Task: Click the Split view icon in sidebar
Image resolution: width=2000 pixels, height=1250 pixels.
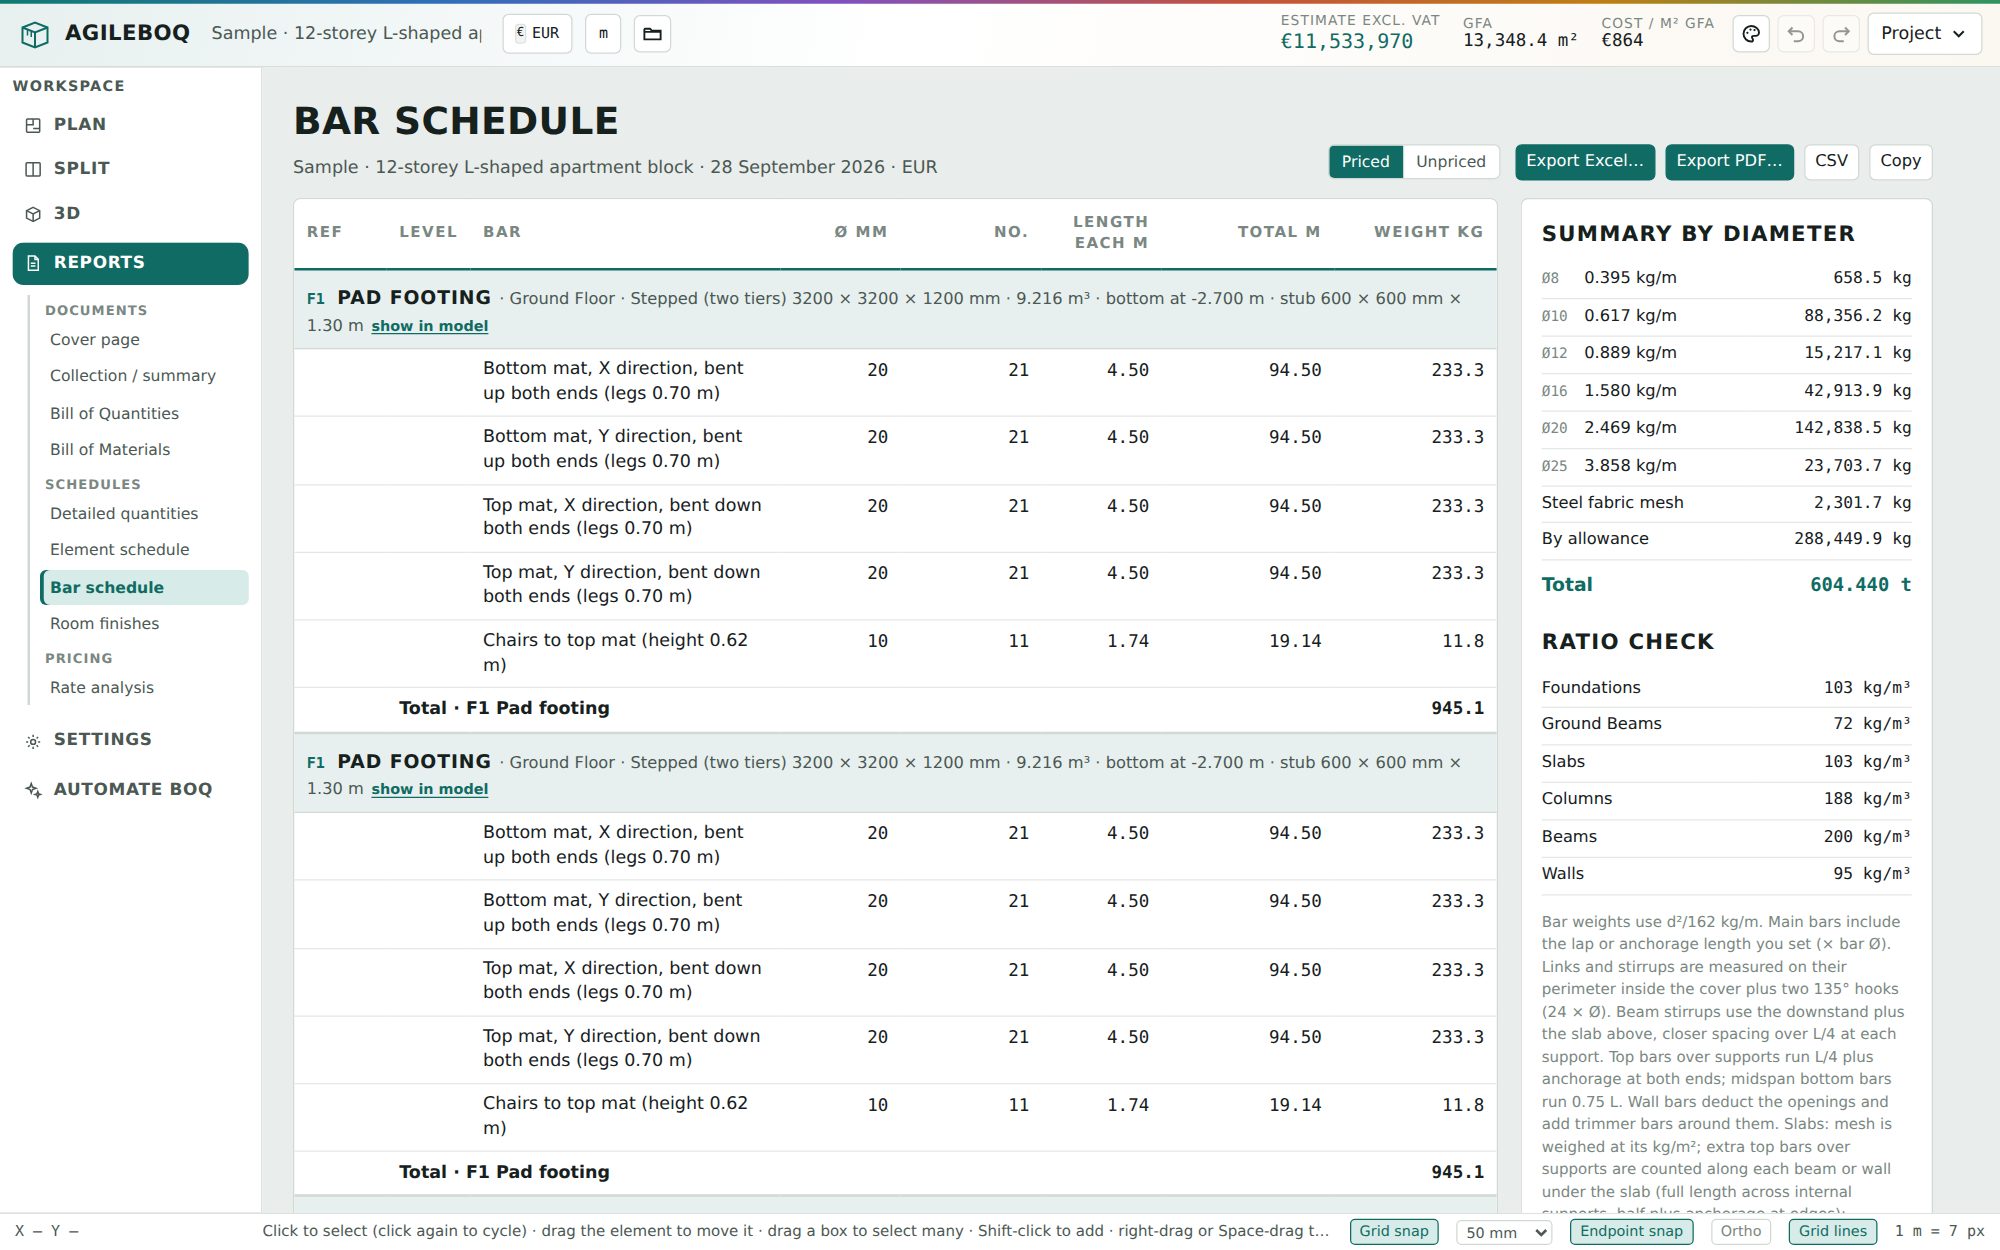Action: tap(33, 169)
